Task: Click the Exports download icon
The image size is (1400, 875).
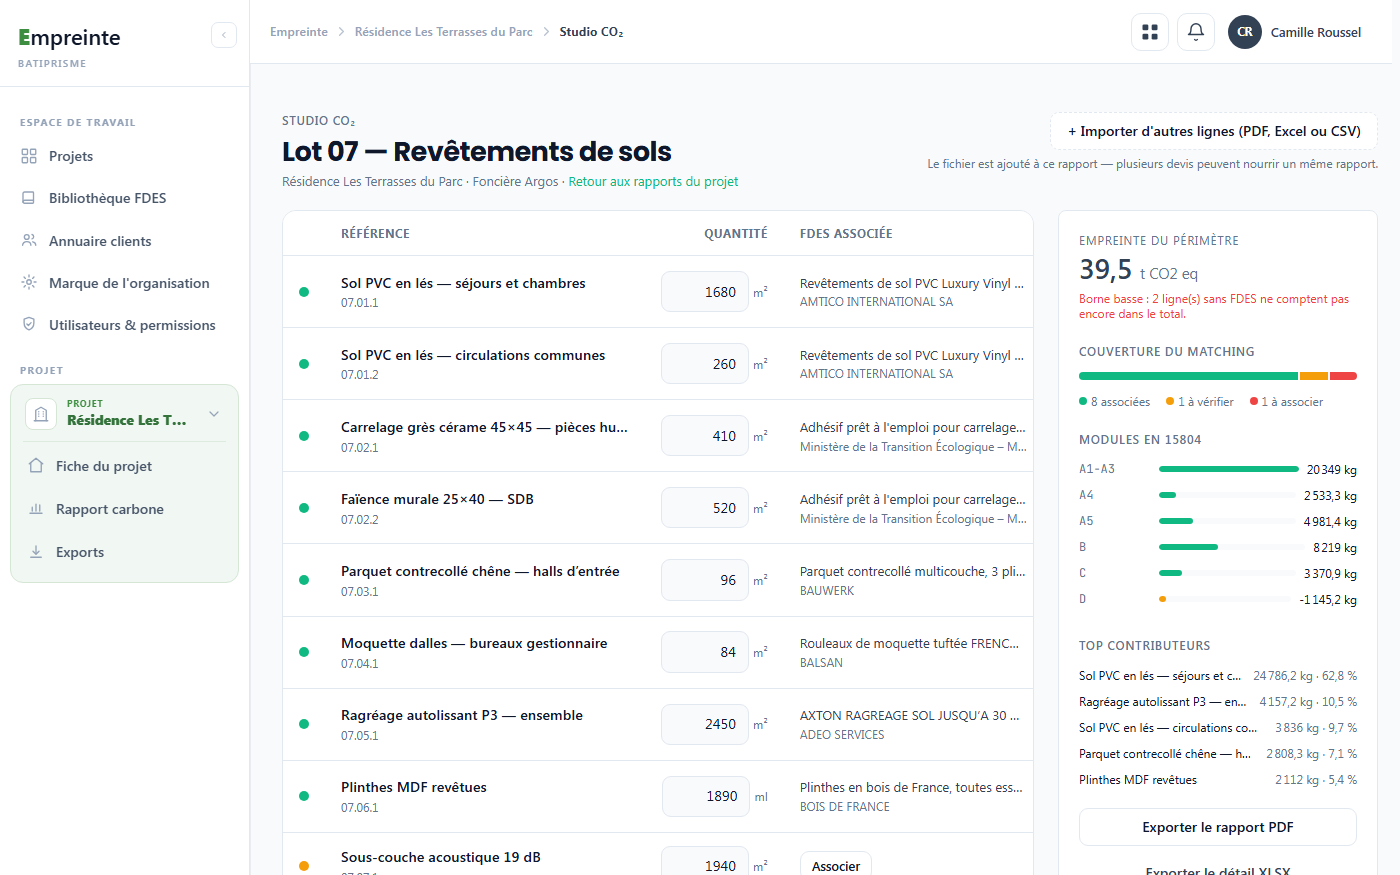Action: tap(36, 552)
